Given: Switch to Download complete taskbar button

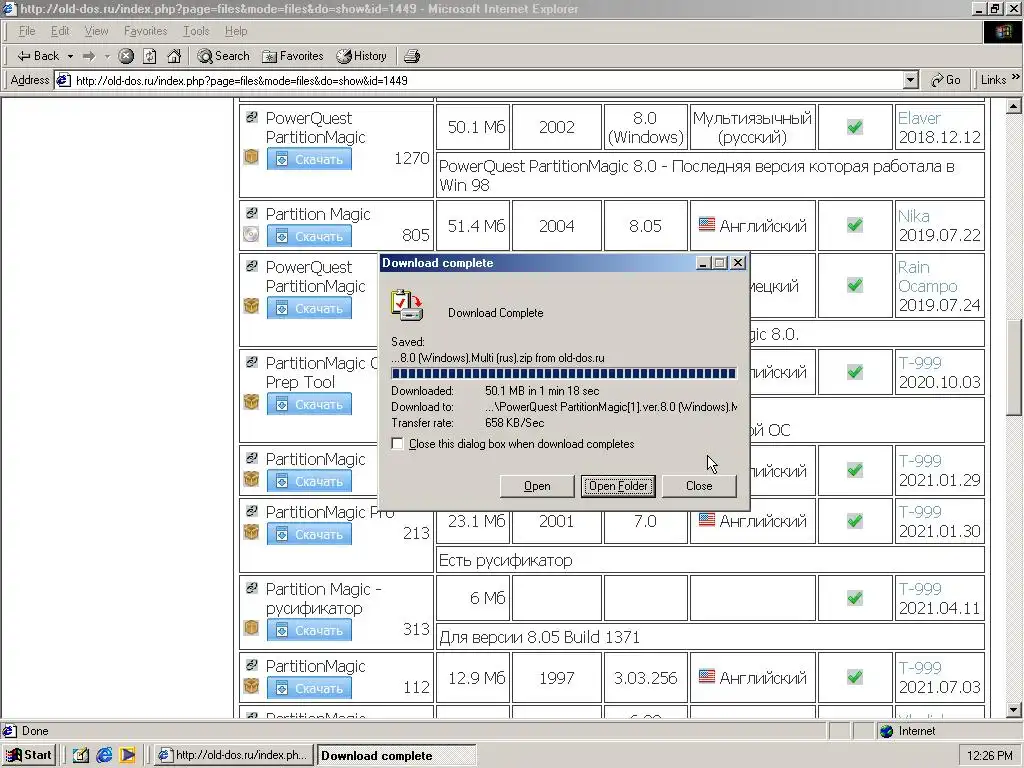Looking at the screenshot, I should [396, 755].
